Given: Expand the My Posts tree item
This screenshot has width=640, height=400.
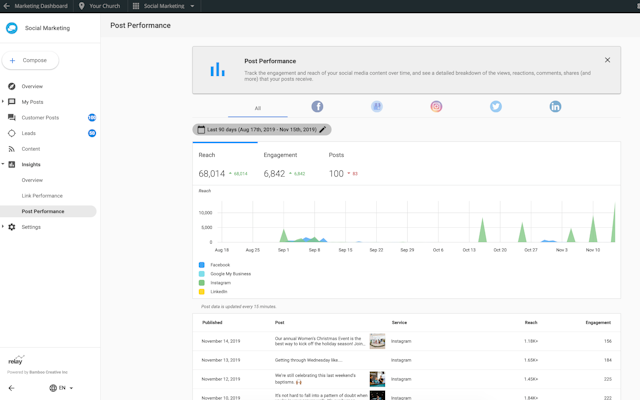Looking at the screenshot, I should (x=3, y=102).
